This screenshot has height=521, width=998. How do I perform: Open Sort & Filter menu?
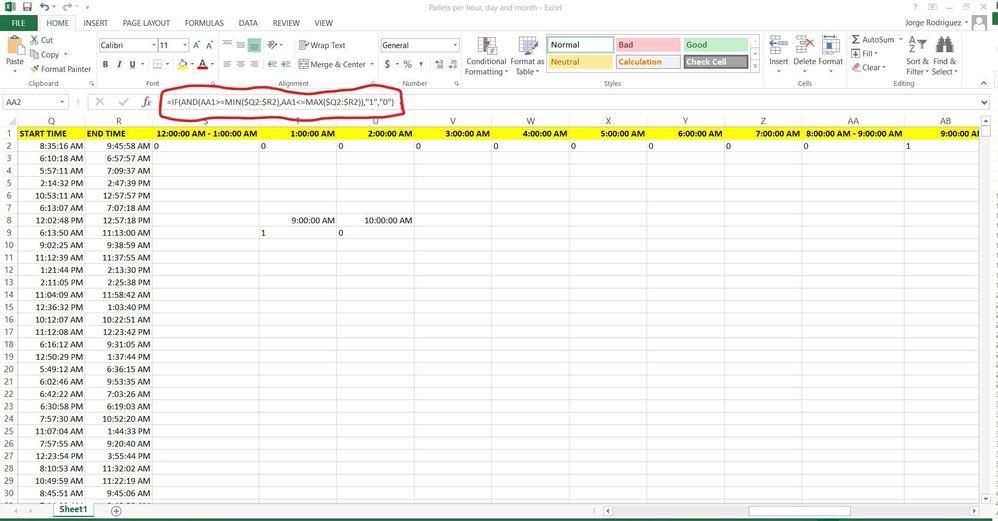tap(917, 56)
